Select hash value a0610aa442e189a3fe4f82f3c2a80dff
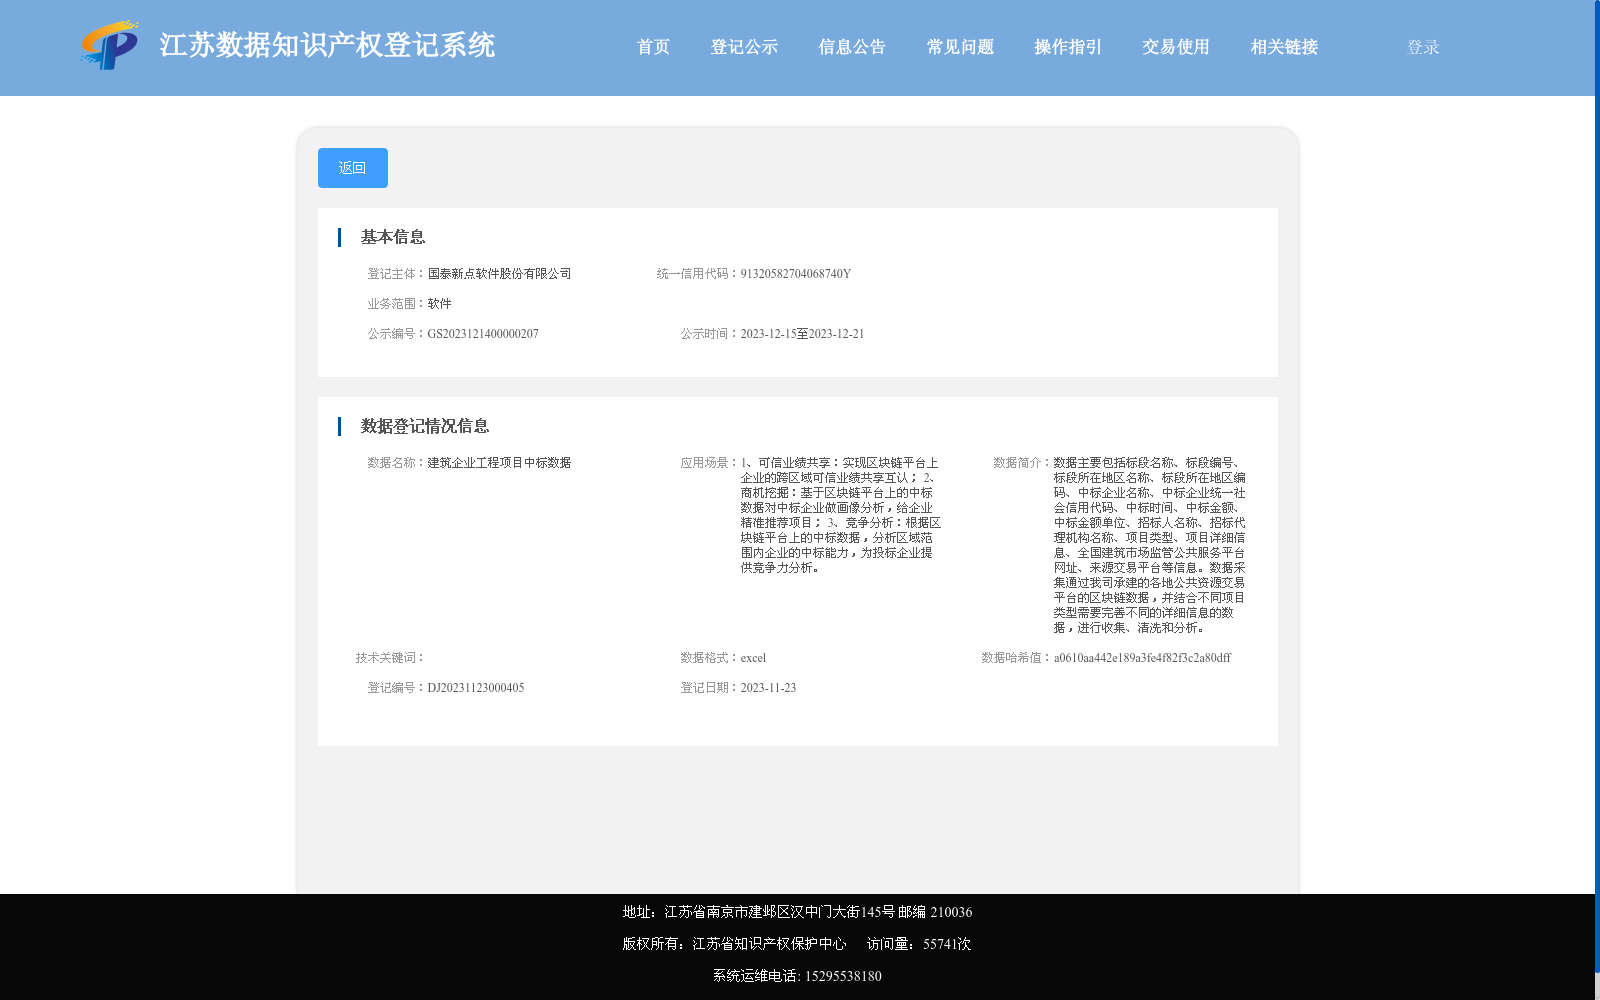 point(1142,658)
